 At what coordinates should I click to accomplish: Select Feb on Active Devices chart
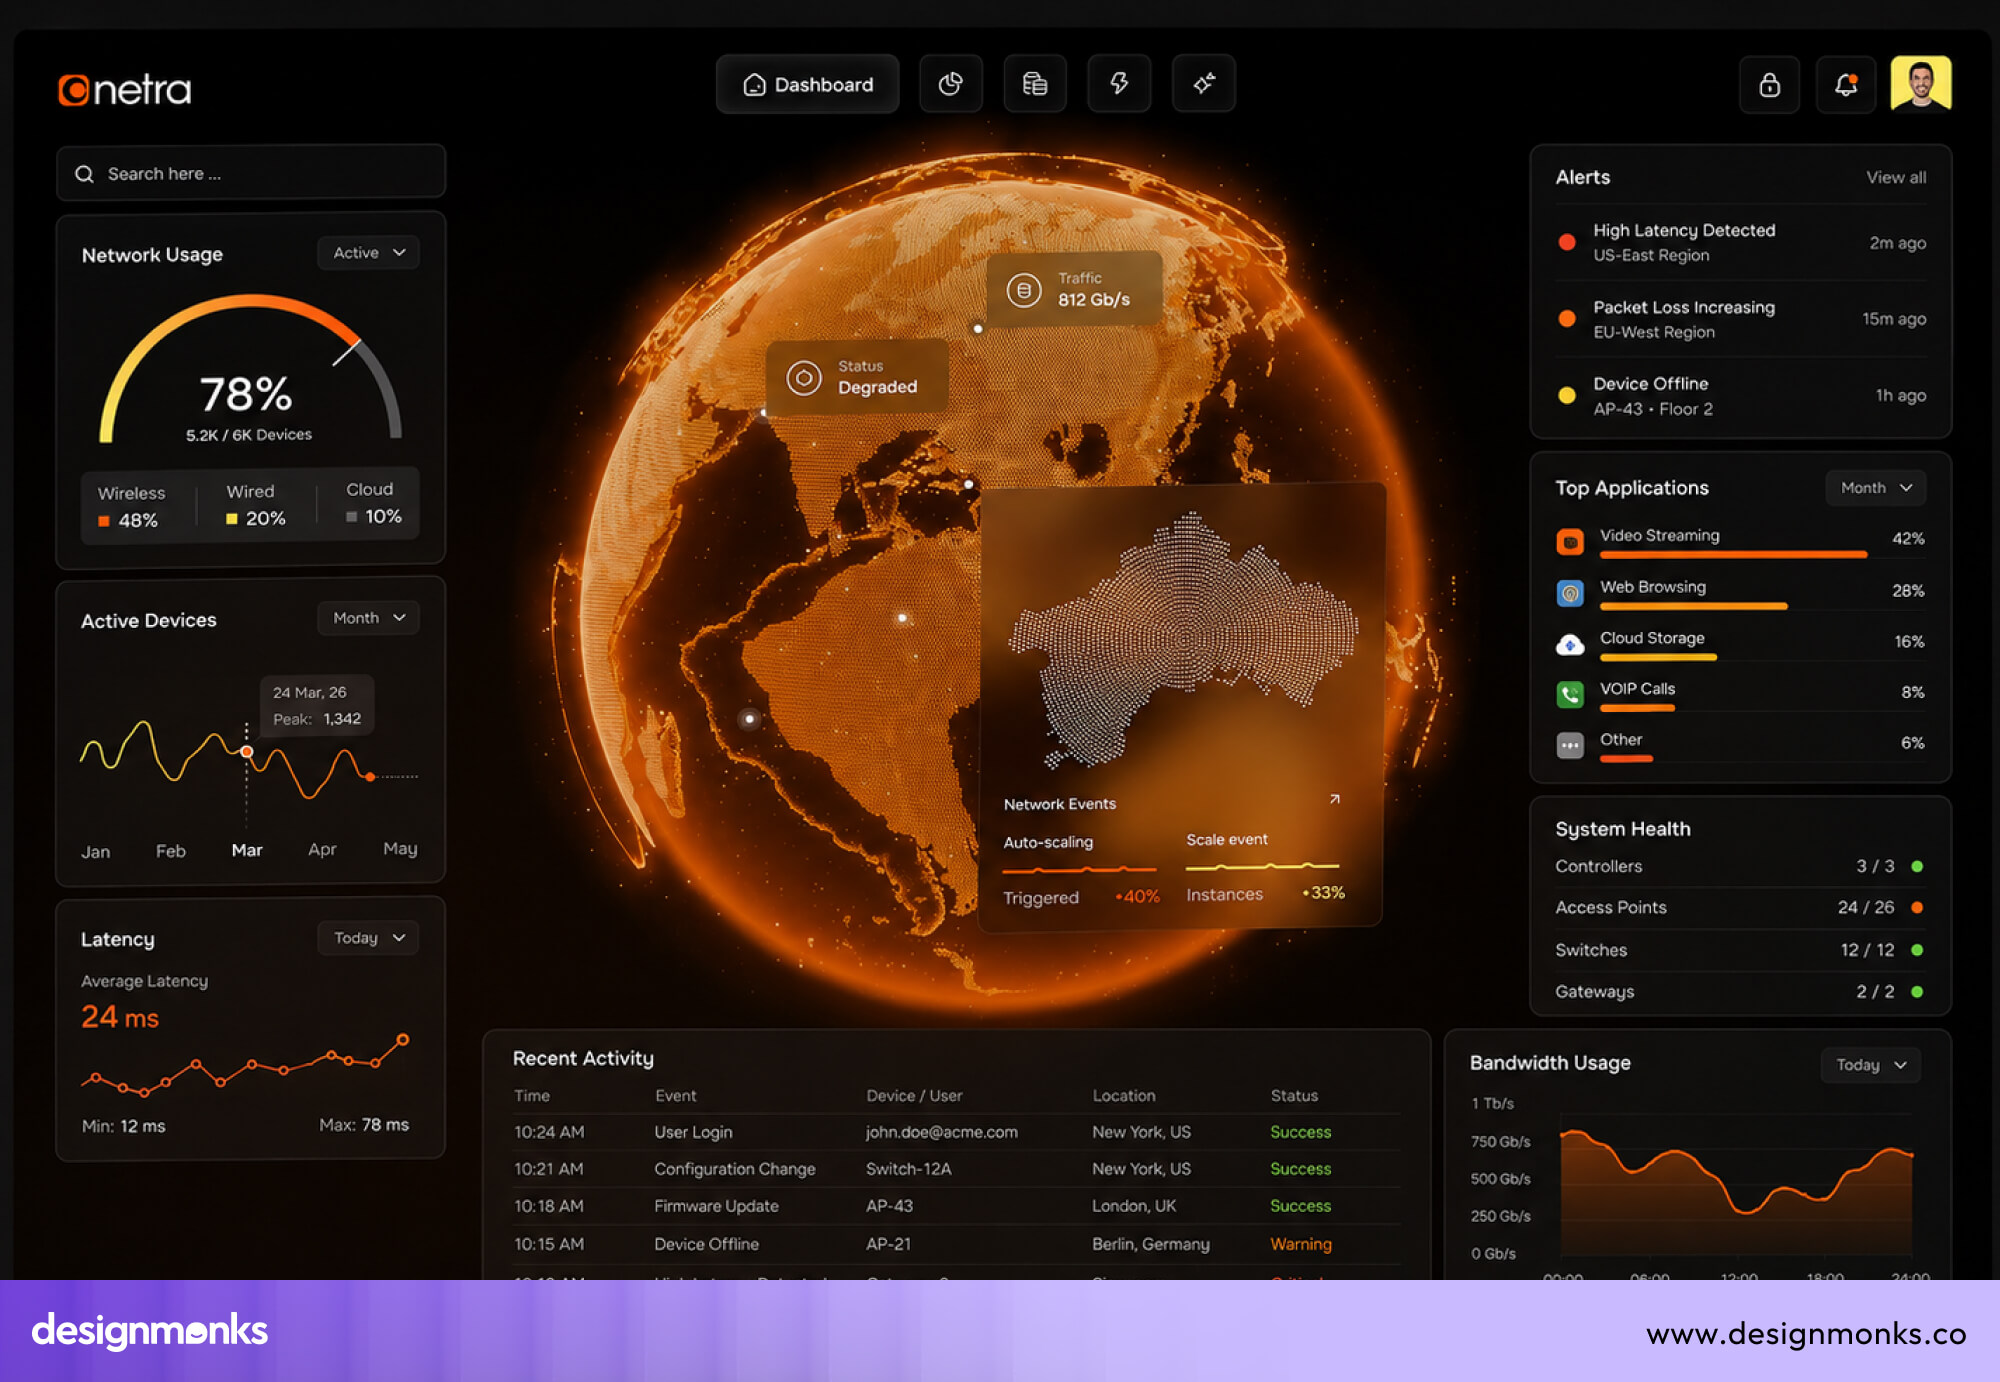[x=171, y=851]
